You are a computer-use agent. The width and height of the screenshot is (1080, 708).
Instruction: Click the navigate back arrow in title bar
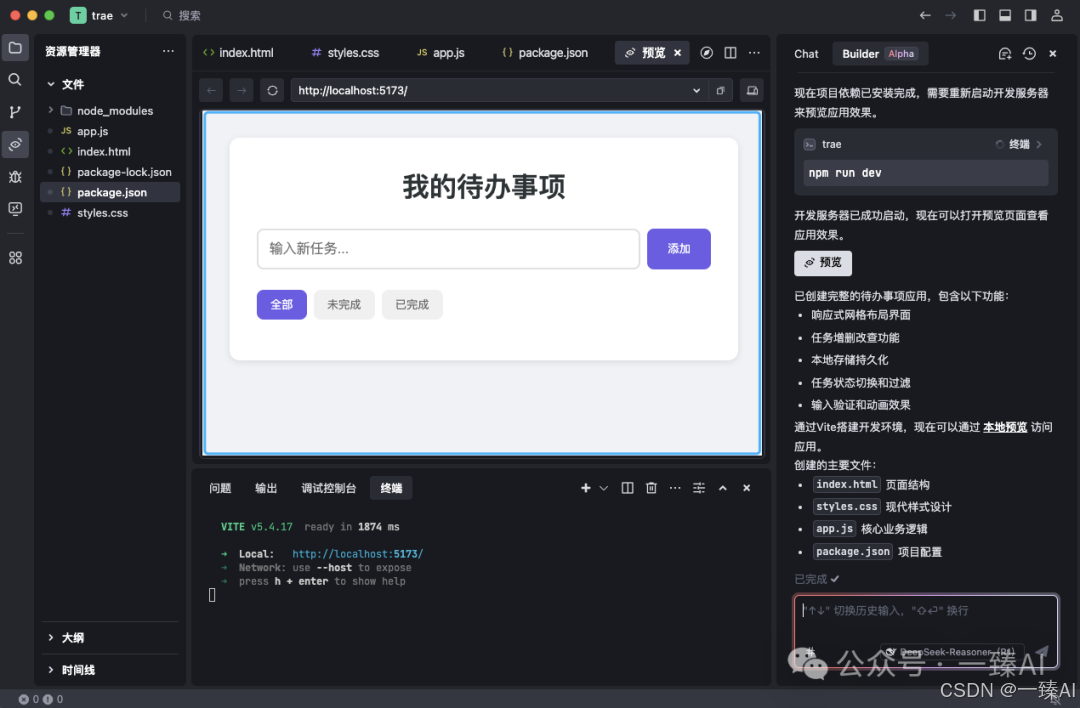click(x=925, y=15)
